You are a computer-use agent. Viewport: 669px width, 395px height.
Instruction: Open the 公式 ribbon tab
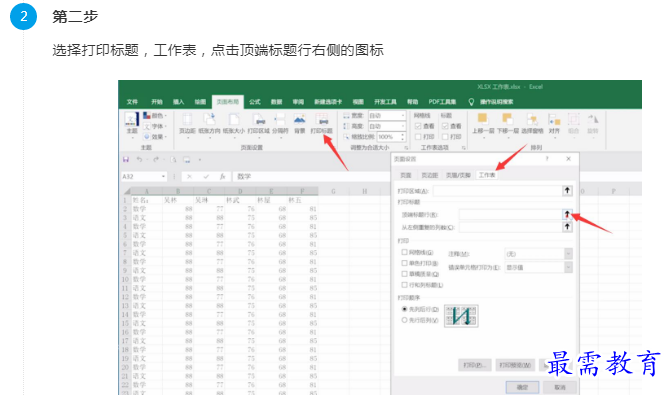[x=255, y=102]
